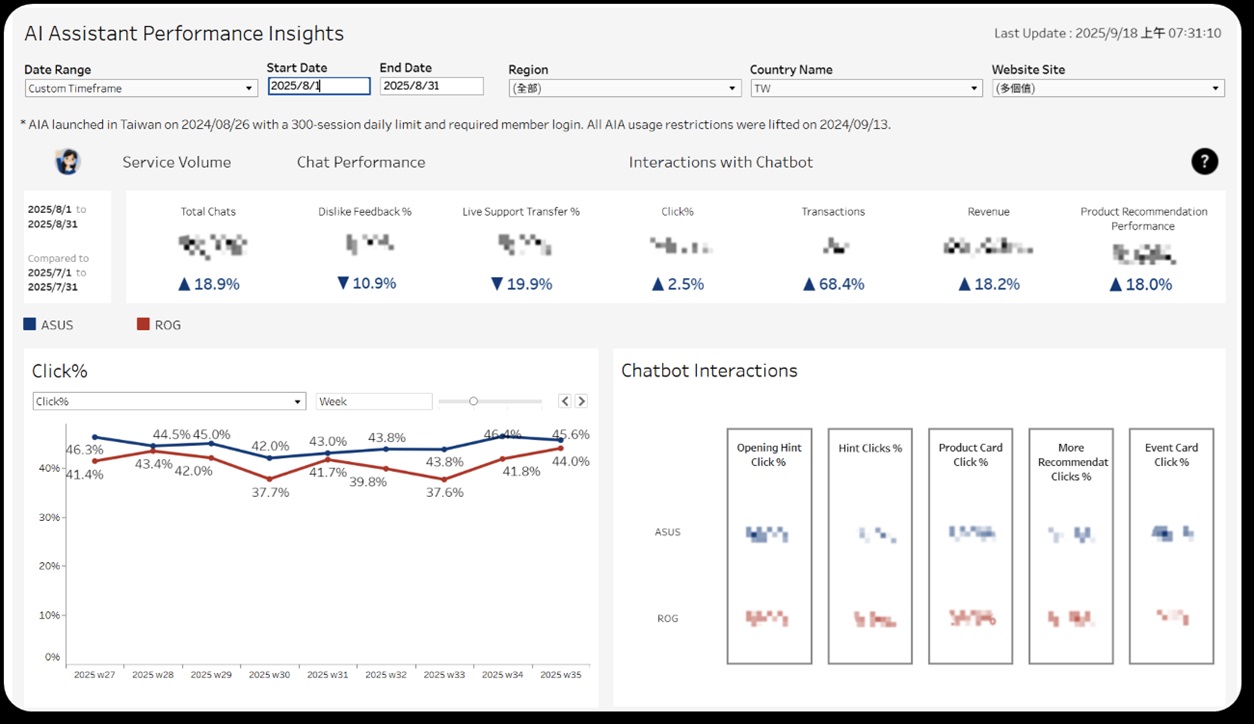Click the previous period left arrow
Screen dimensions: 1254x724
tap(565, 401)
